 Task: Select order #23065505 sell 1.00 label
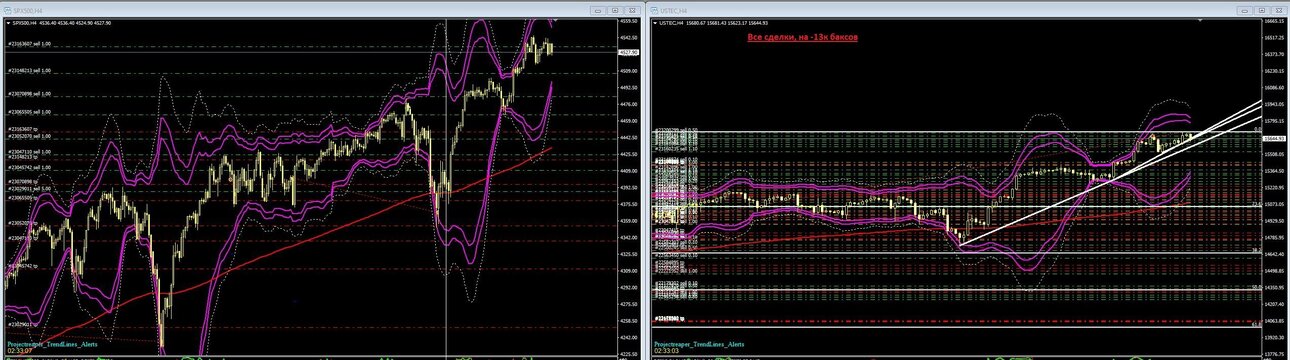coord(29,112)
